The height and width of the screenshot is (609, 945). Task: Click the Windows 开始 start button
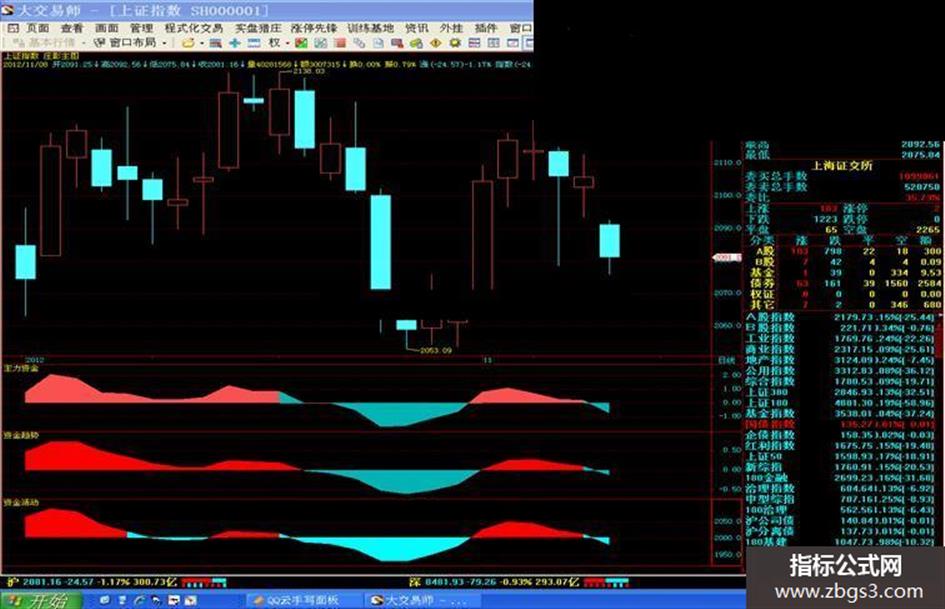pyautogui.click(x=41, y=601)
